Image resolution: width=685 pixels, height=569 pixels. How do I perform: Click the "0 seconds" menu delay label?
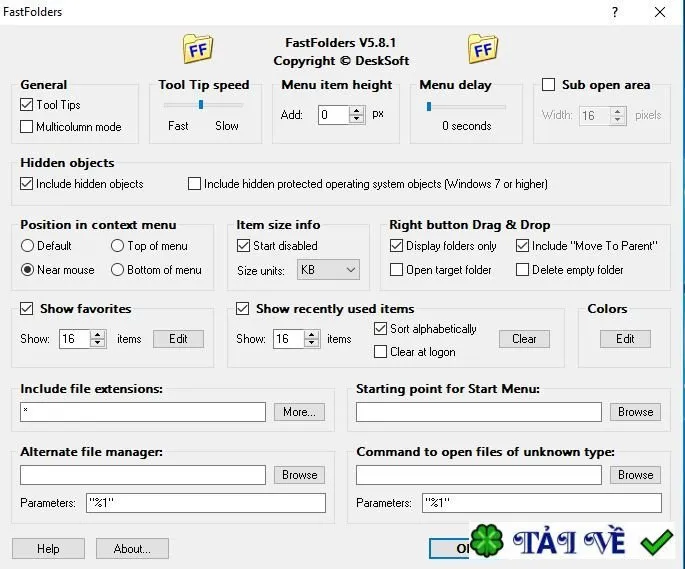pos(467,126)
